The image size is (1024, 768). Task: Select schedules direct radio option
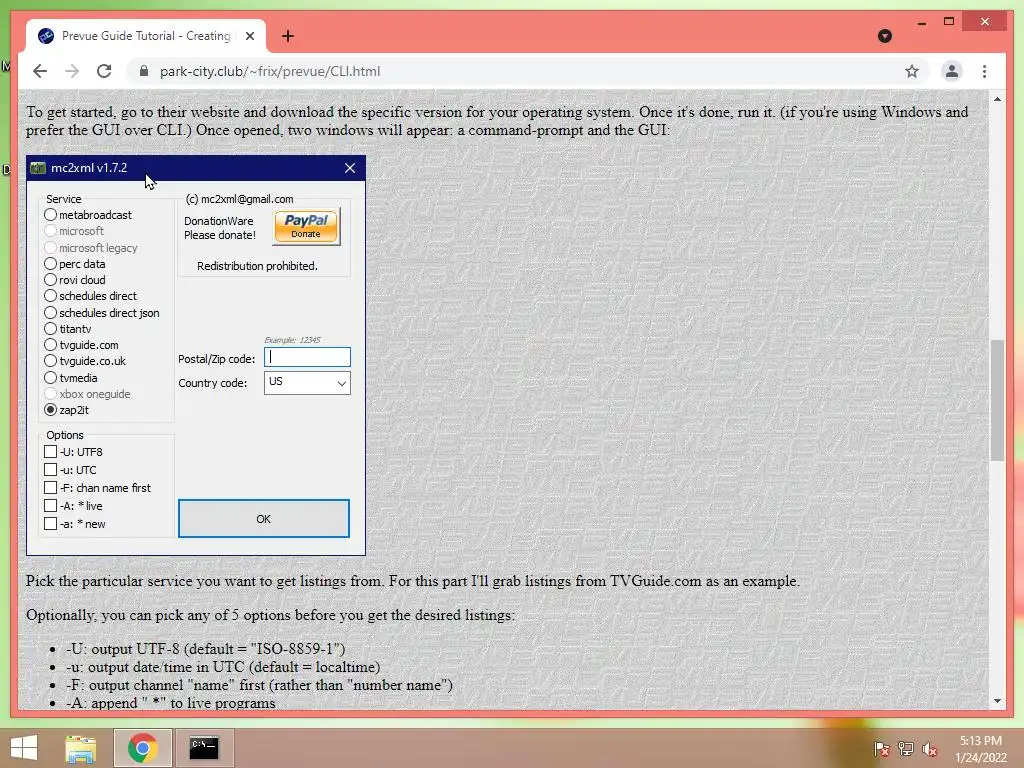click(50, 296)
